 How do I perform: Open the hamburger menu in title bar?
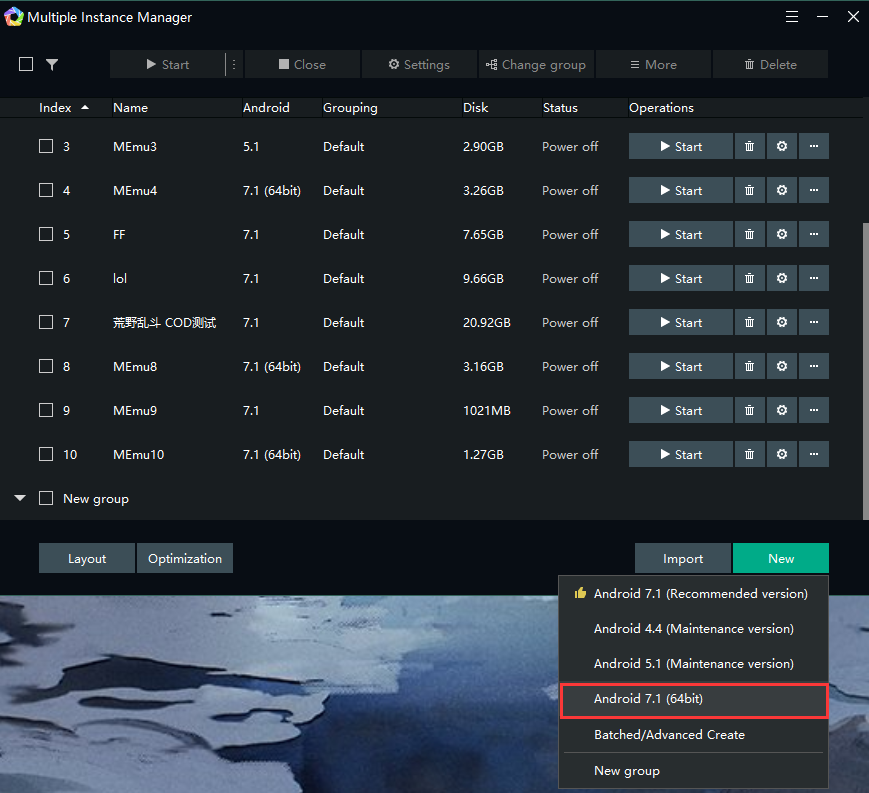[x=792, y=18]
